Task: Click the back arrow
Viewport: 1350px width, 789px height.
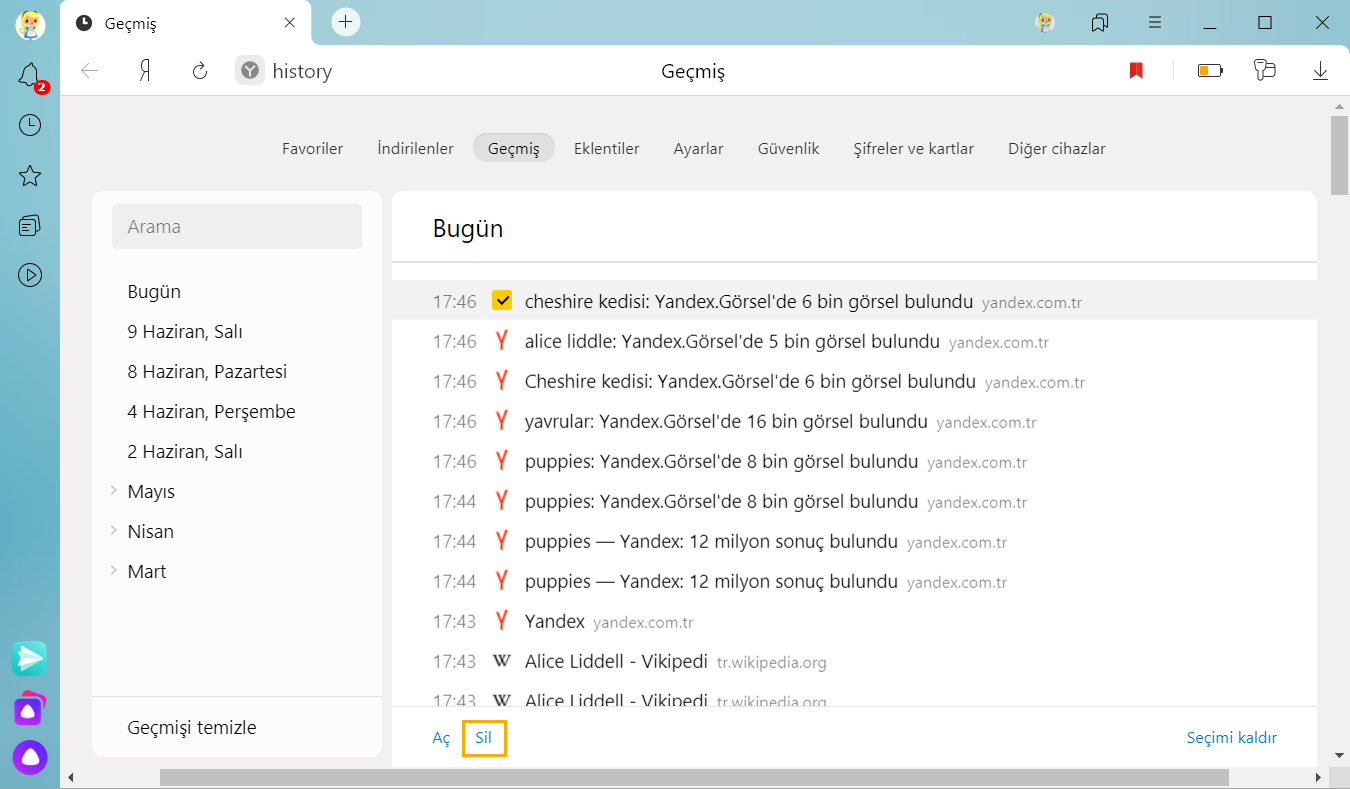Action: coord(90,71)
